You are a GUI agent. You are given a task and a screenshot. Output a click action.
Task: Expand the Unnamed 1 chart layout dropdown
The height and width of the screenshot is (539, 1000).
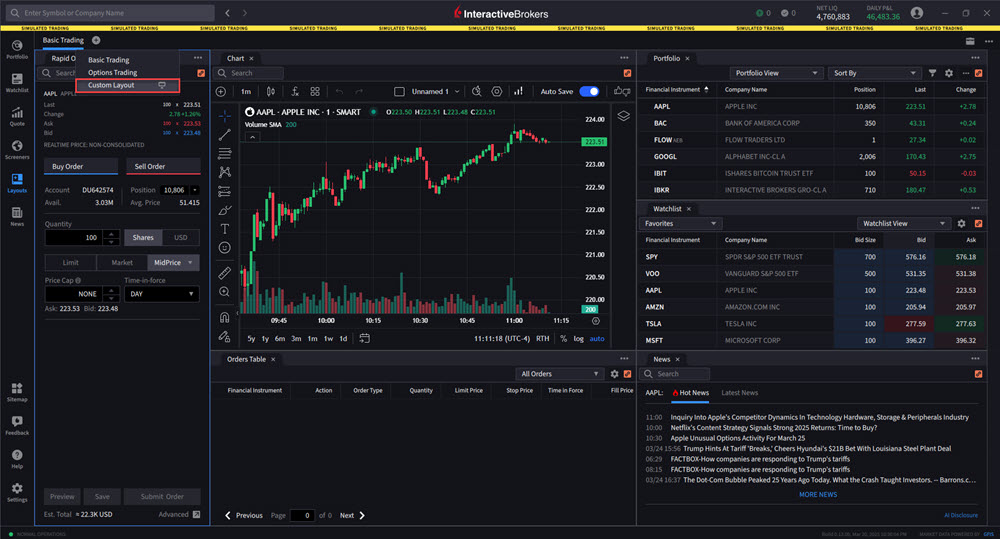[x=457, y=91]
